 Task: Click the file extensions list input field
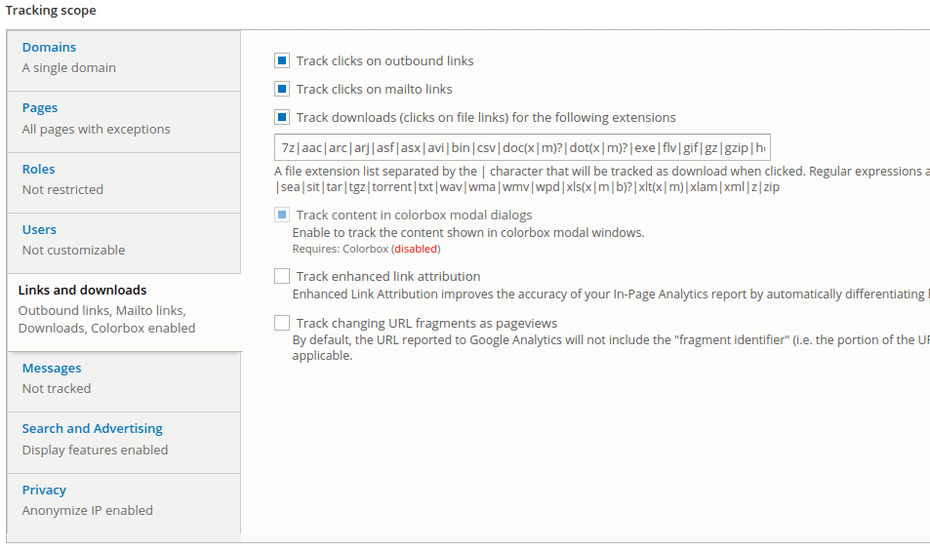click(522, 148)
